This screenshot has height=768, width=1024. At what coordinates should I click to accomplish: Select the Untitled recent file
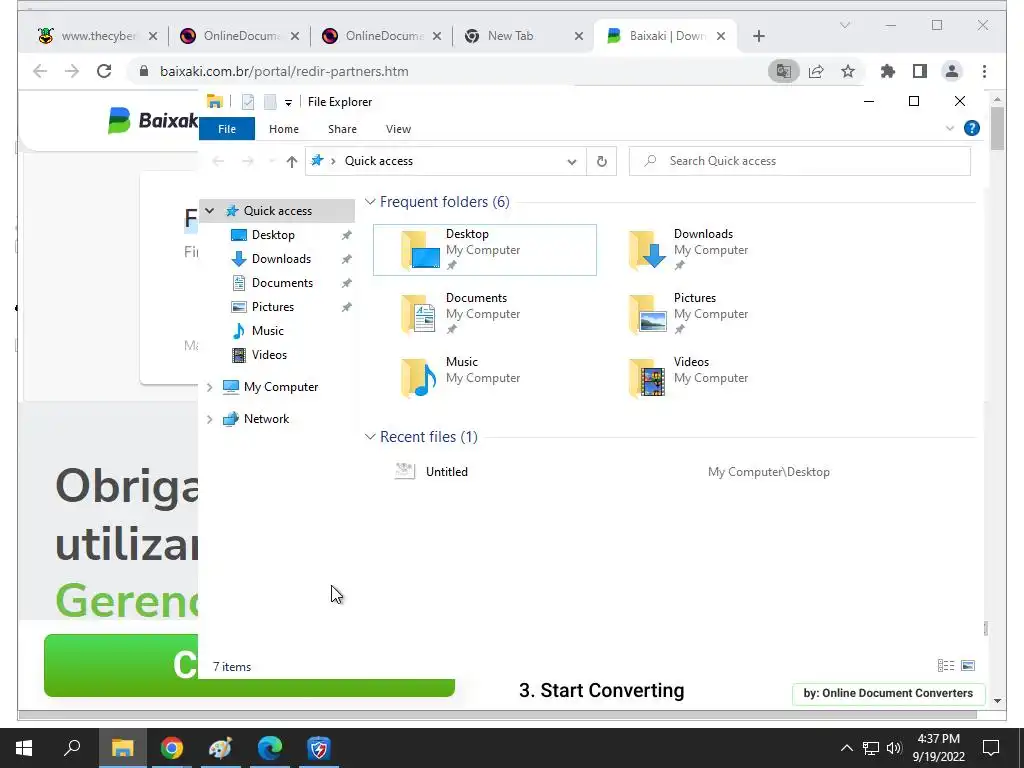446,472
